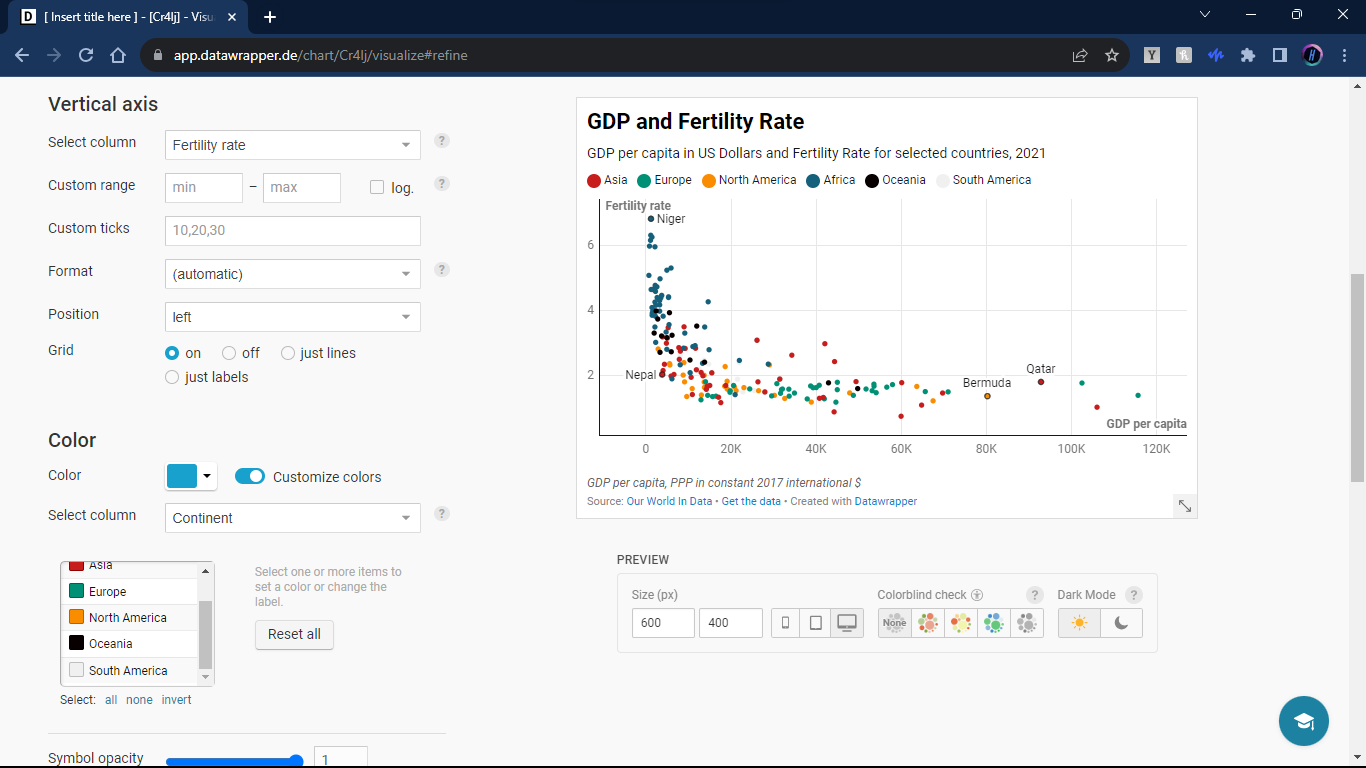
Task: Click the light mode sun icon
Action: click(x=1079, y=623)
